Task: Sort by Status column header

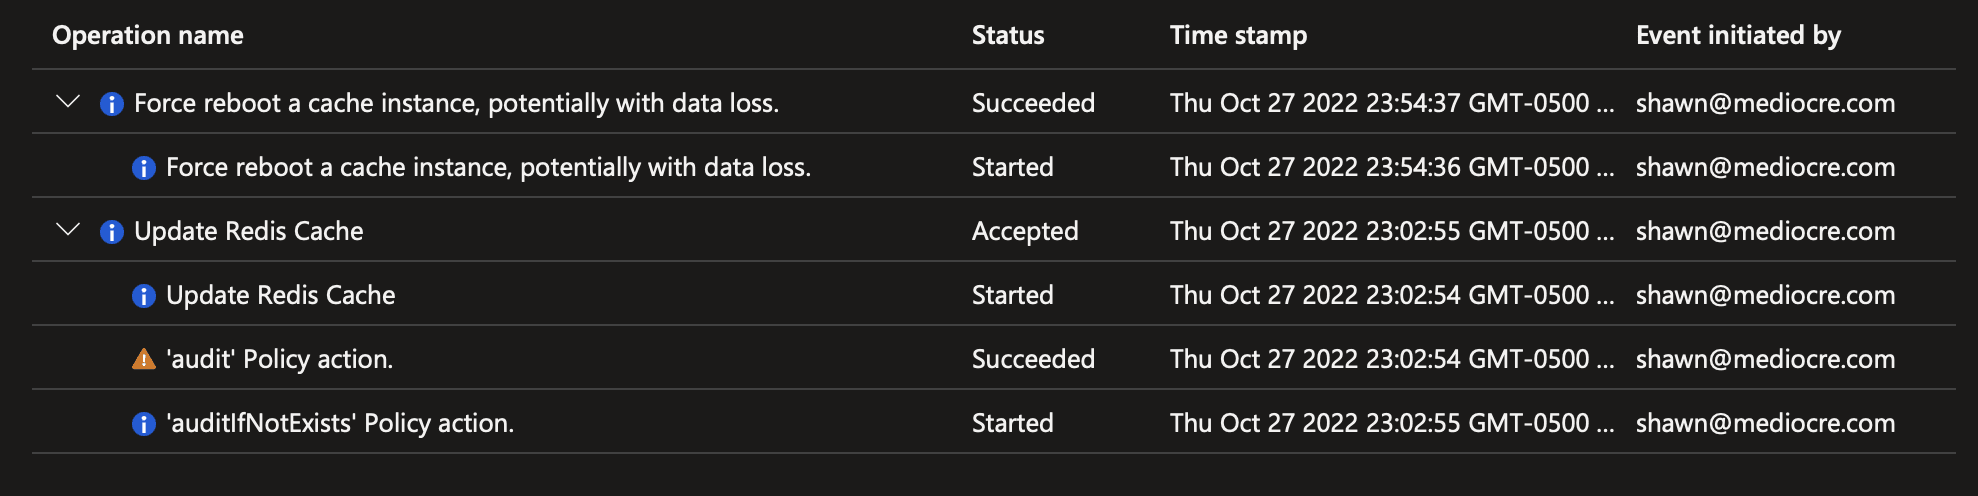Action: tap(1008, 35)
